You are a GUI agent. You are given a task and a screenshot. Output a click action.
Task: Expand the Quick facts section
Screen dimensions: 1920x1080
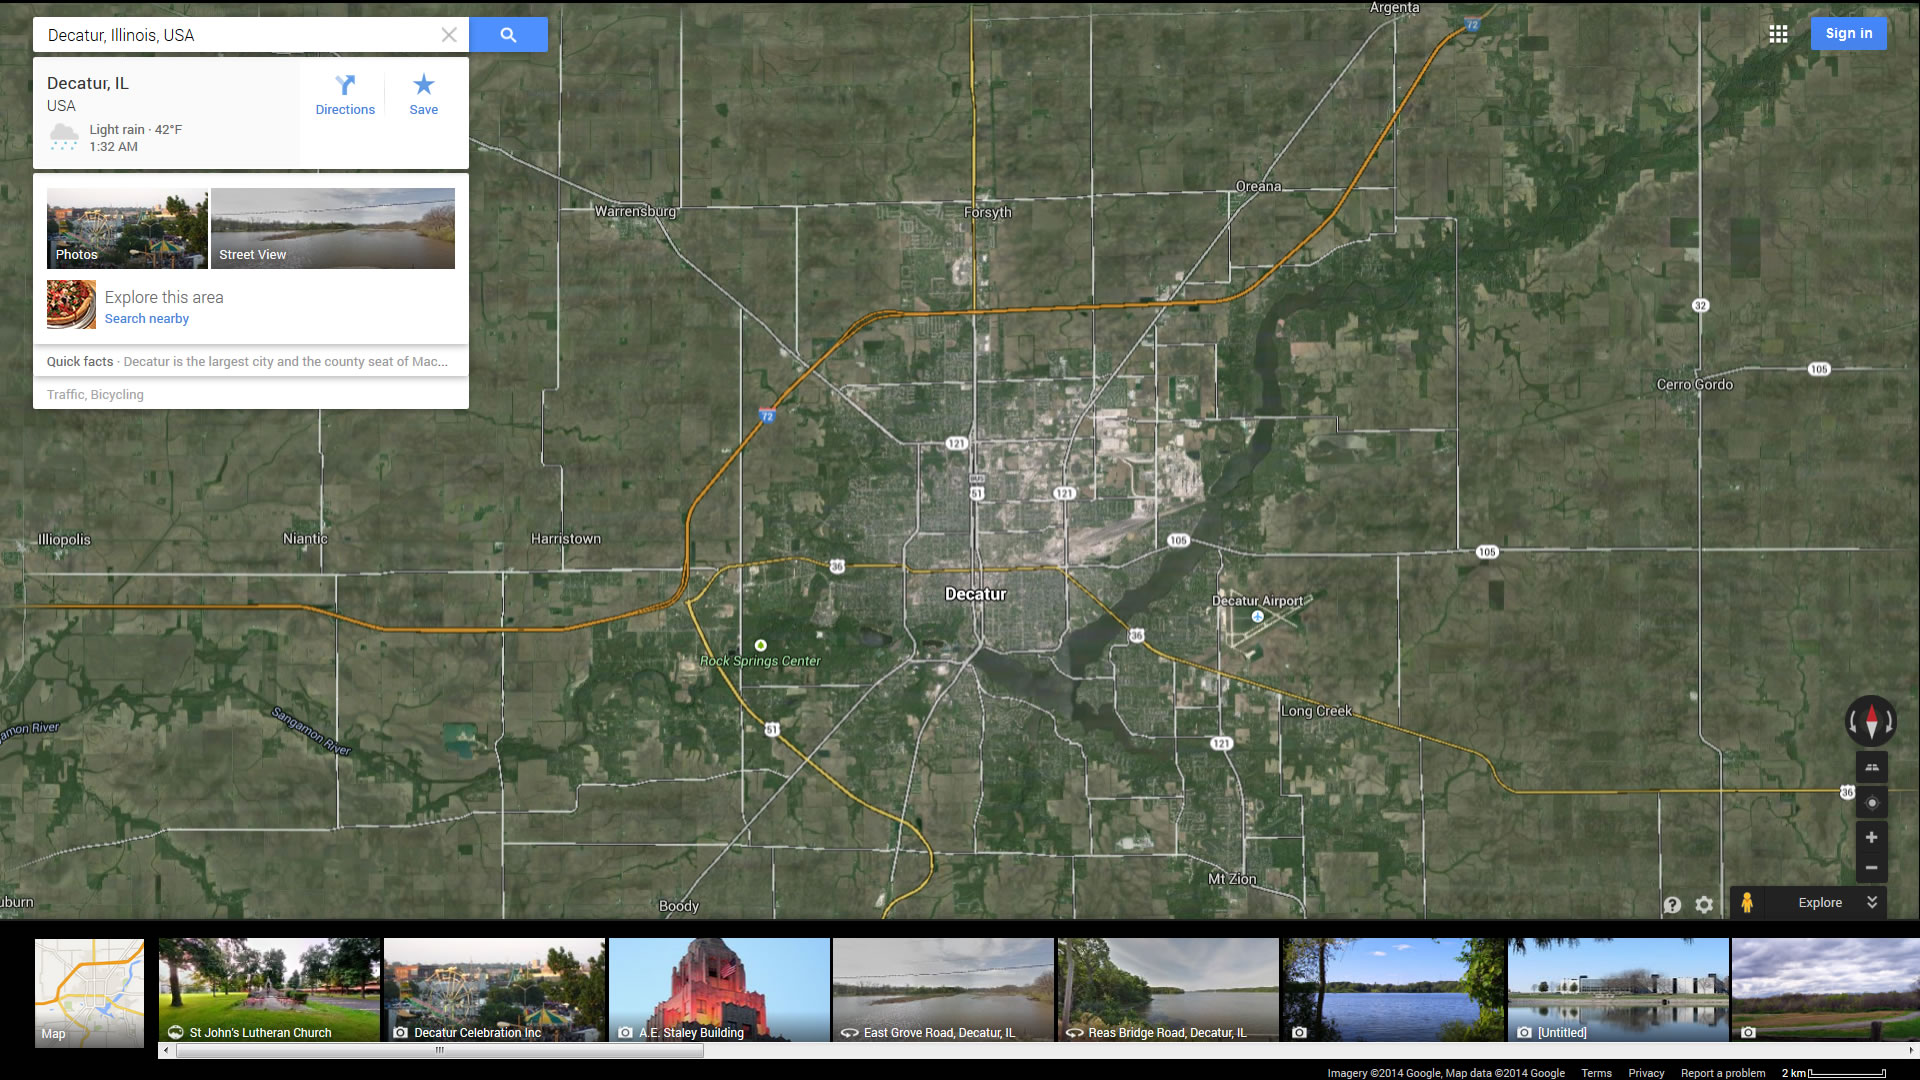(250, 362)
